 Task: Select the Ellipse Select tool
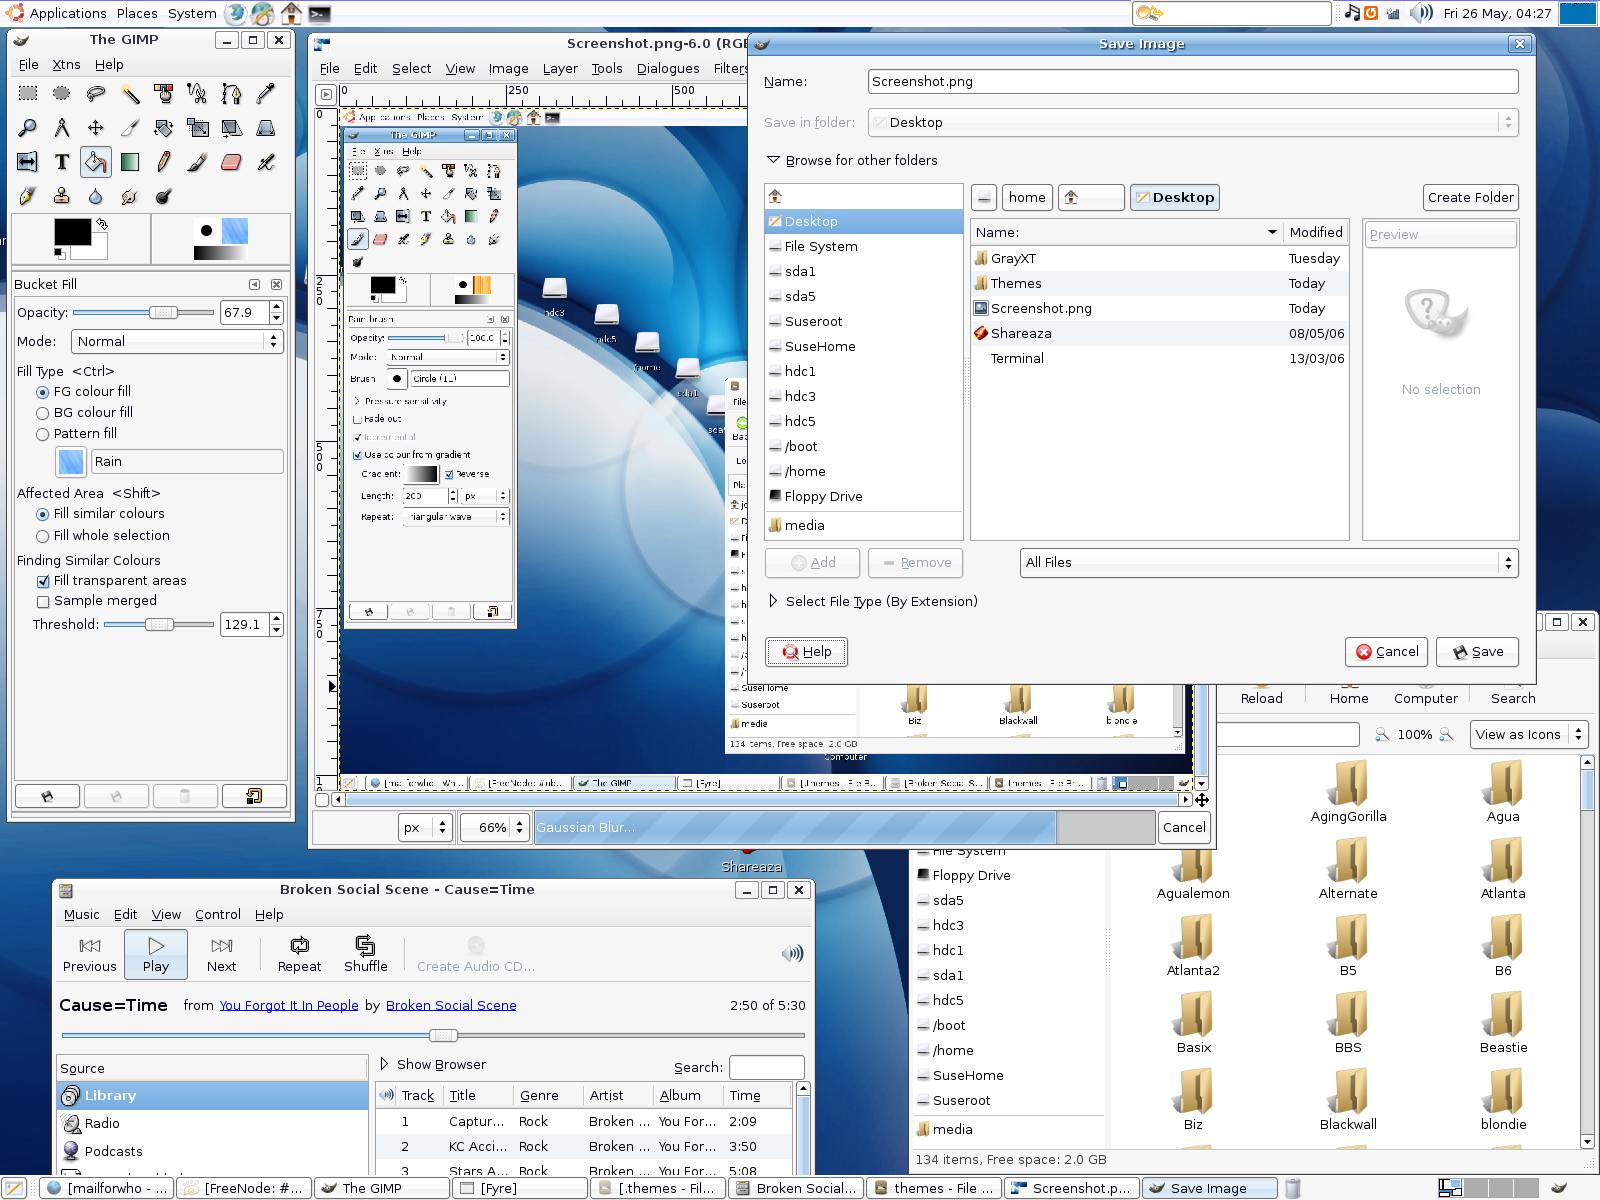click(62, 94)
